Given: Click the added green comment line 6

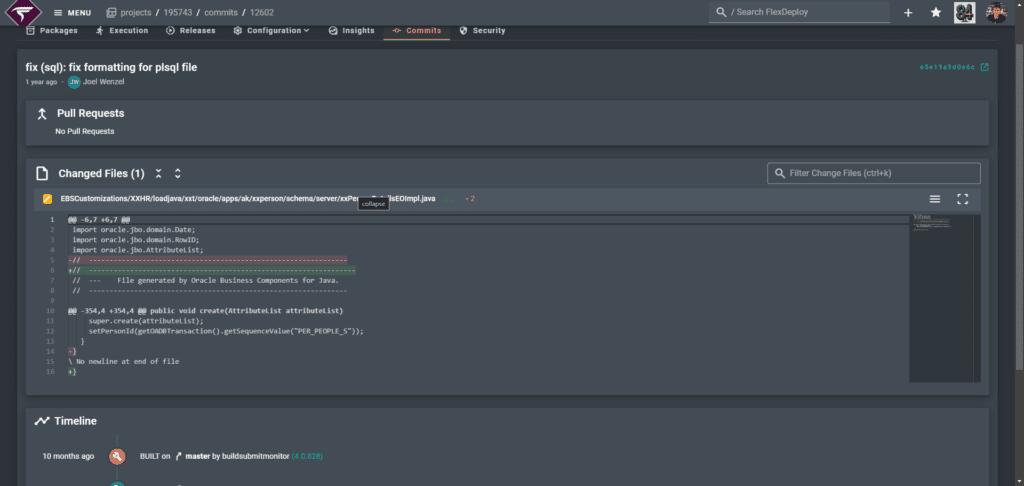Looking at the screenshot, I should 212,270.
